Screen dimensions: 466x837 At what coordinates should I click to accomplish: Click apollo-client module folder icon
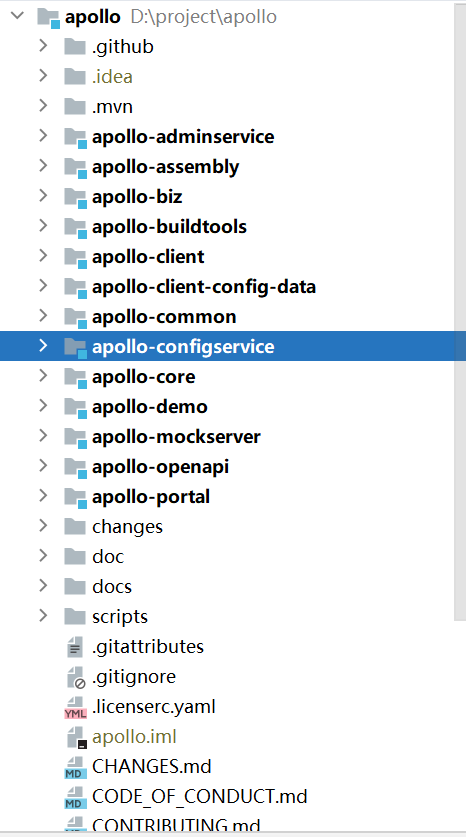tap(75, 257)
